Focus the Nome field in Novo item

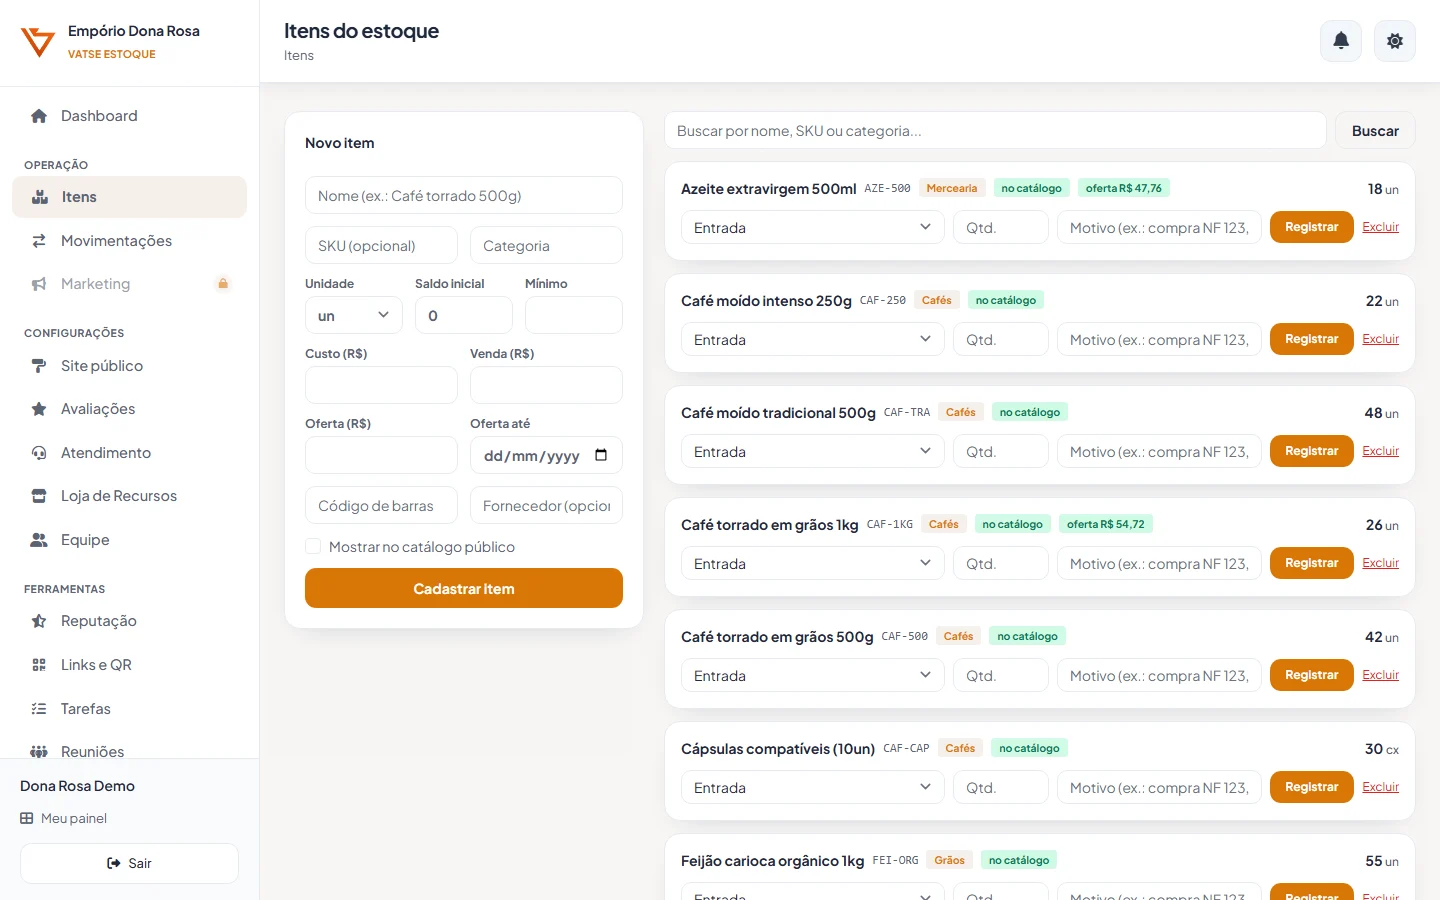(x=464, y=195)
